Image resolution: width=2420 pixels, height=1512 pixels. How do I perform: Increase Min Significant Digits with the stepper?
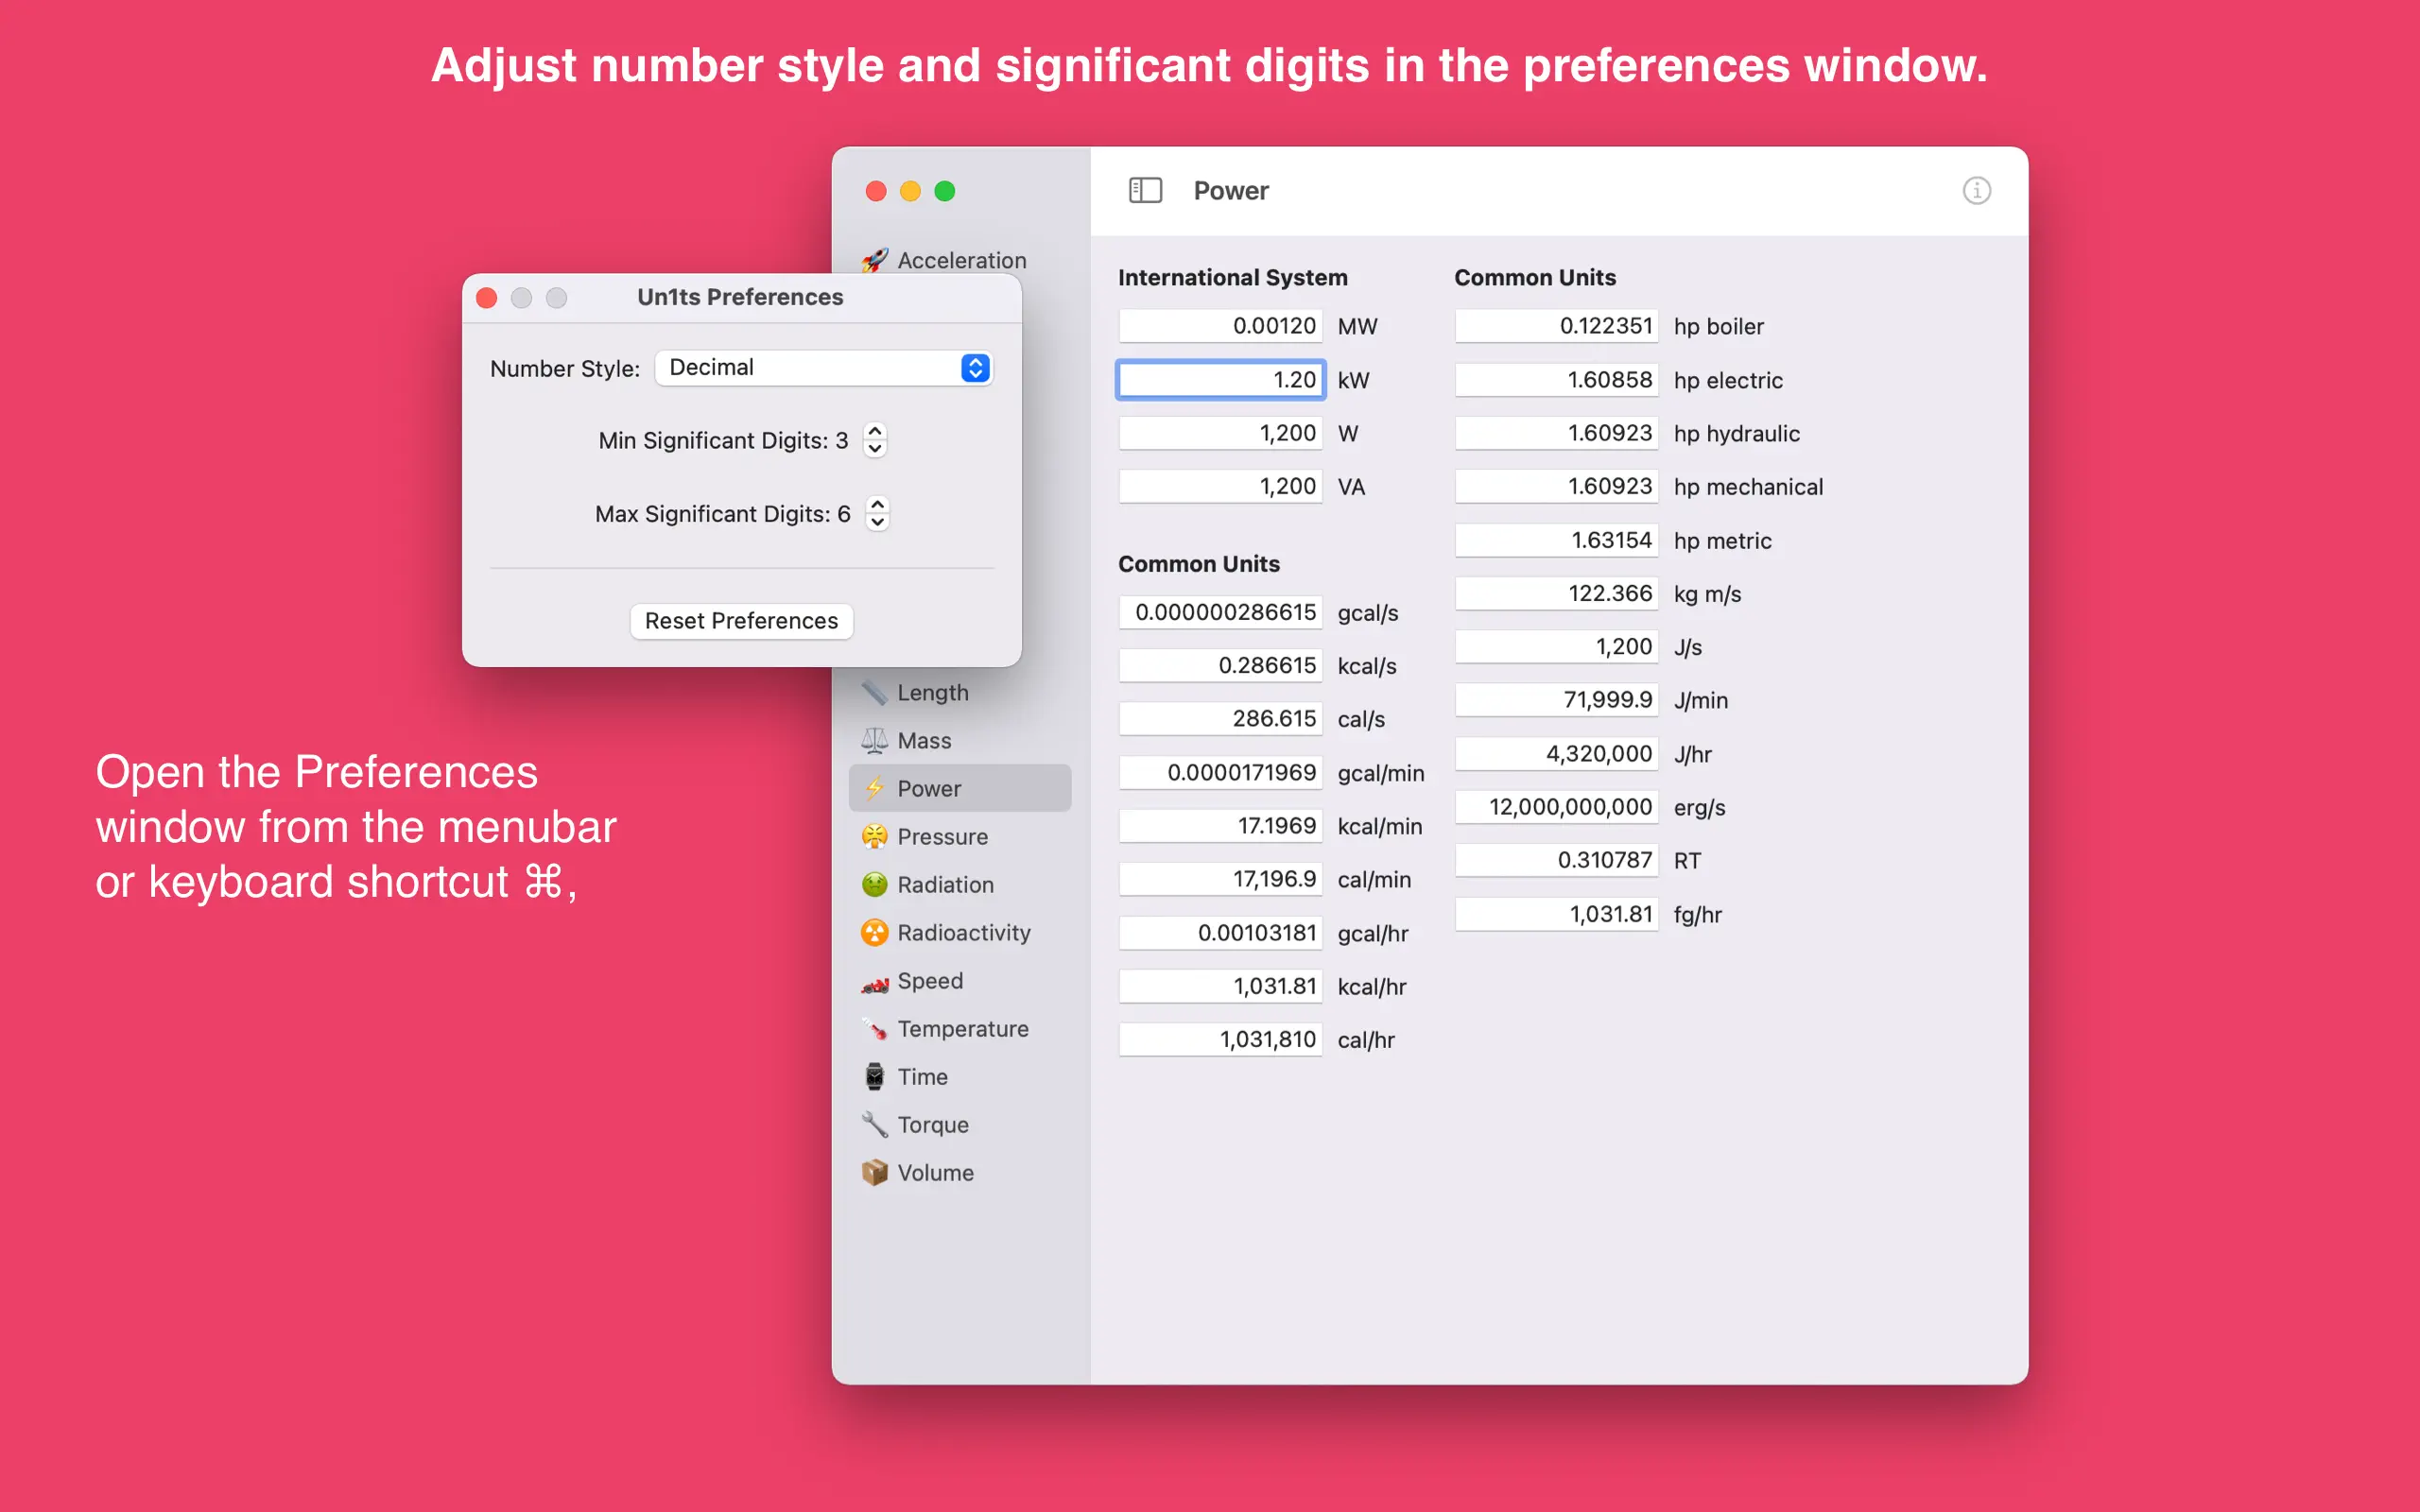coord(875,431)
